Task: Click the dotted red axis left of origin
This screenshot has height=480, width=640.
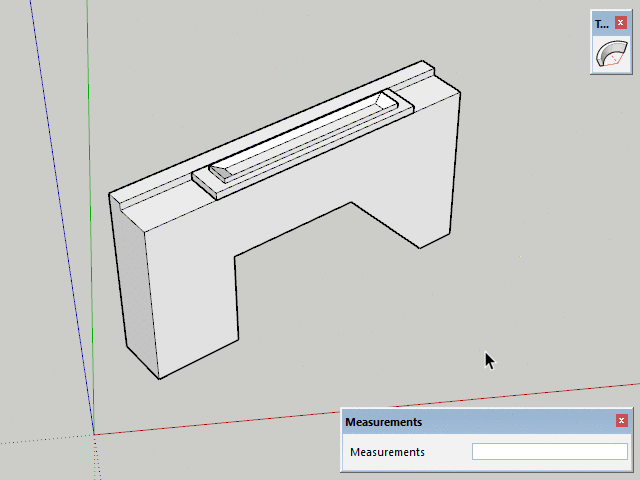Action: tap(40, 440)
